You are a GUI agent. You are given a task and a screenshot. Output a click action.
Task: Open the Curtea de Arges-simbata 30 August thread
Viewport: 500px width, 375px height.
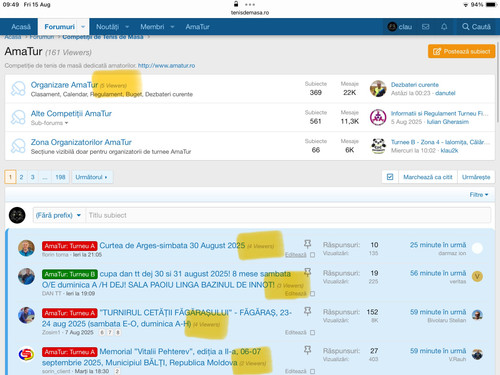pos(172,246)
